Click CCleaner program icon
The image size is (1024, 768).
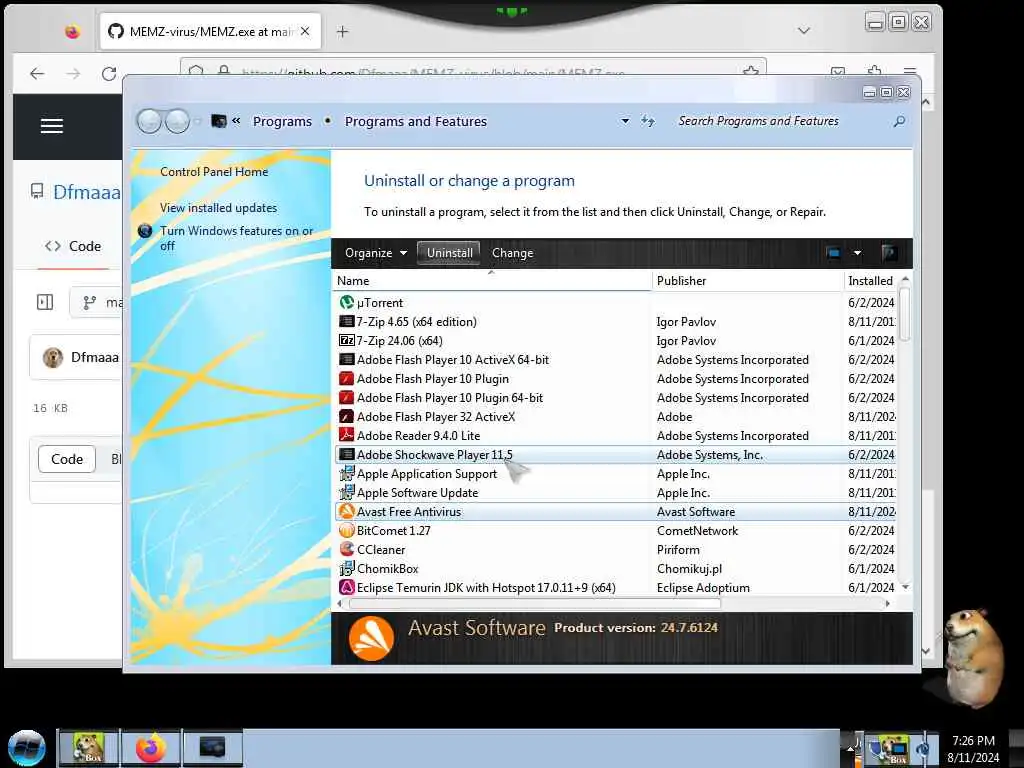pyautogui.click(x=347, y=549)
